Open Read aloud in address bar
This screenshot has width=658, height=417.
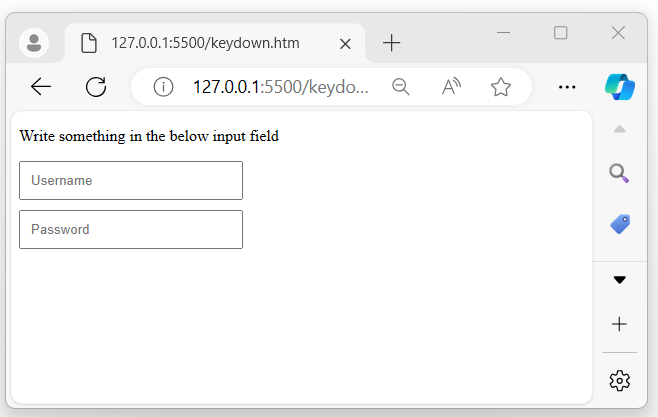451,87
